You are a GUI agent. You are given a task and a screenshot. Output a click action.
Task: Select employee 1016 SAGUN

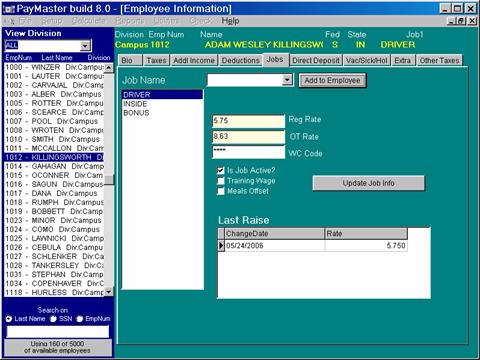click(x=54, y=184)
